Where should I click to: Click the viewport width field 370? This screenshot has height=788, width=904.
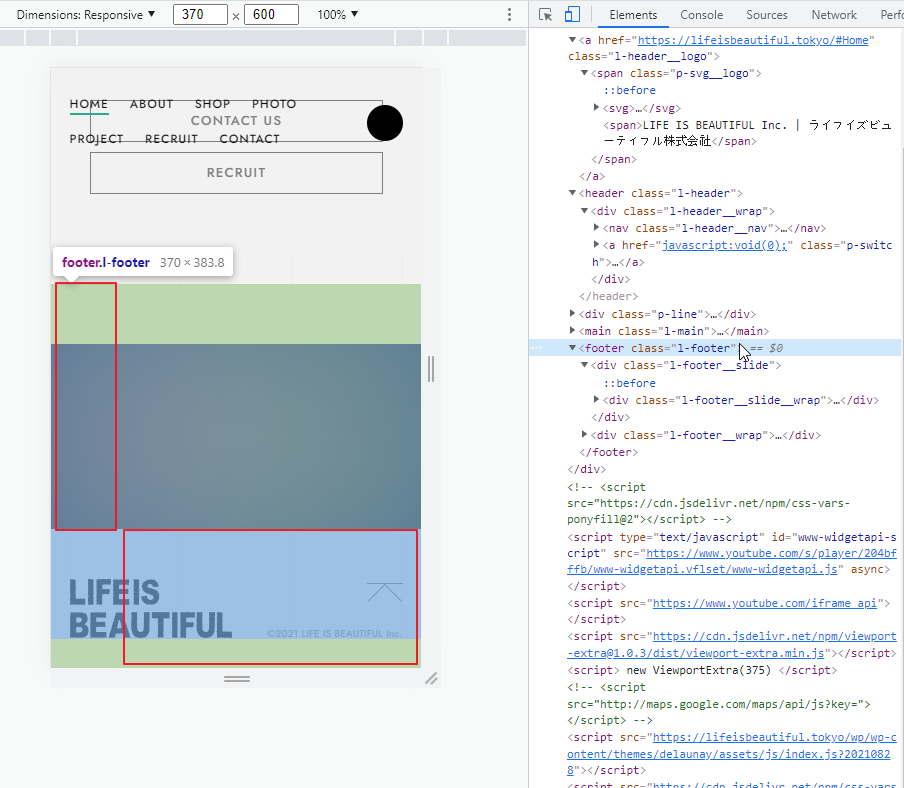pos(200,14)
